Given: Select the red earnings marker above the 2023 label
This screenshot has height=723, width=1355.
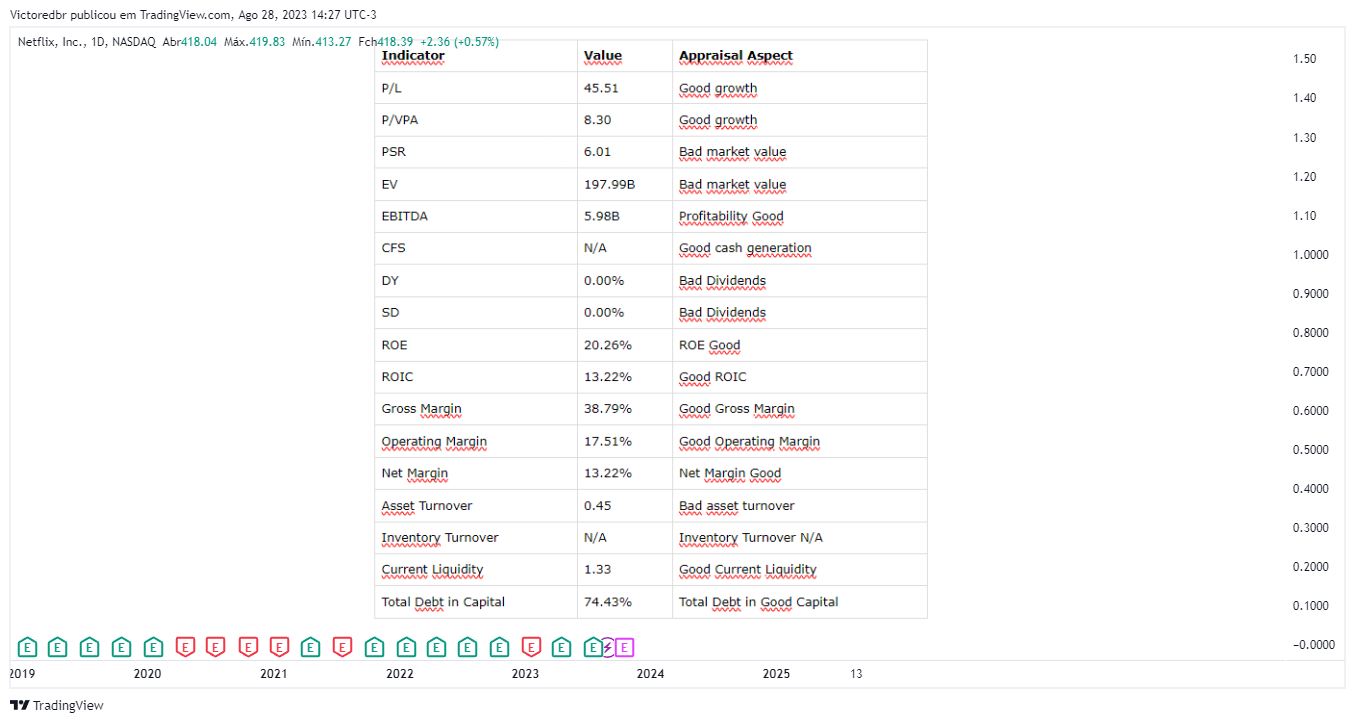Looking at the screenshot, I should pyautogui.click(x=531, y=647).
